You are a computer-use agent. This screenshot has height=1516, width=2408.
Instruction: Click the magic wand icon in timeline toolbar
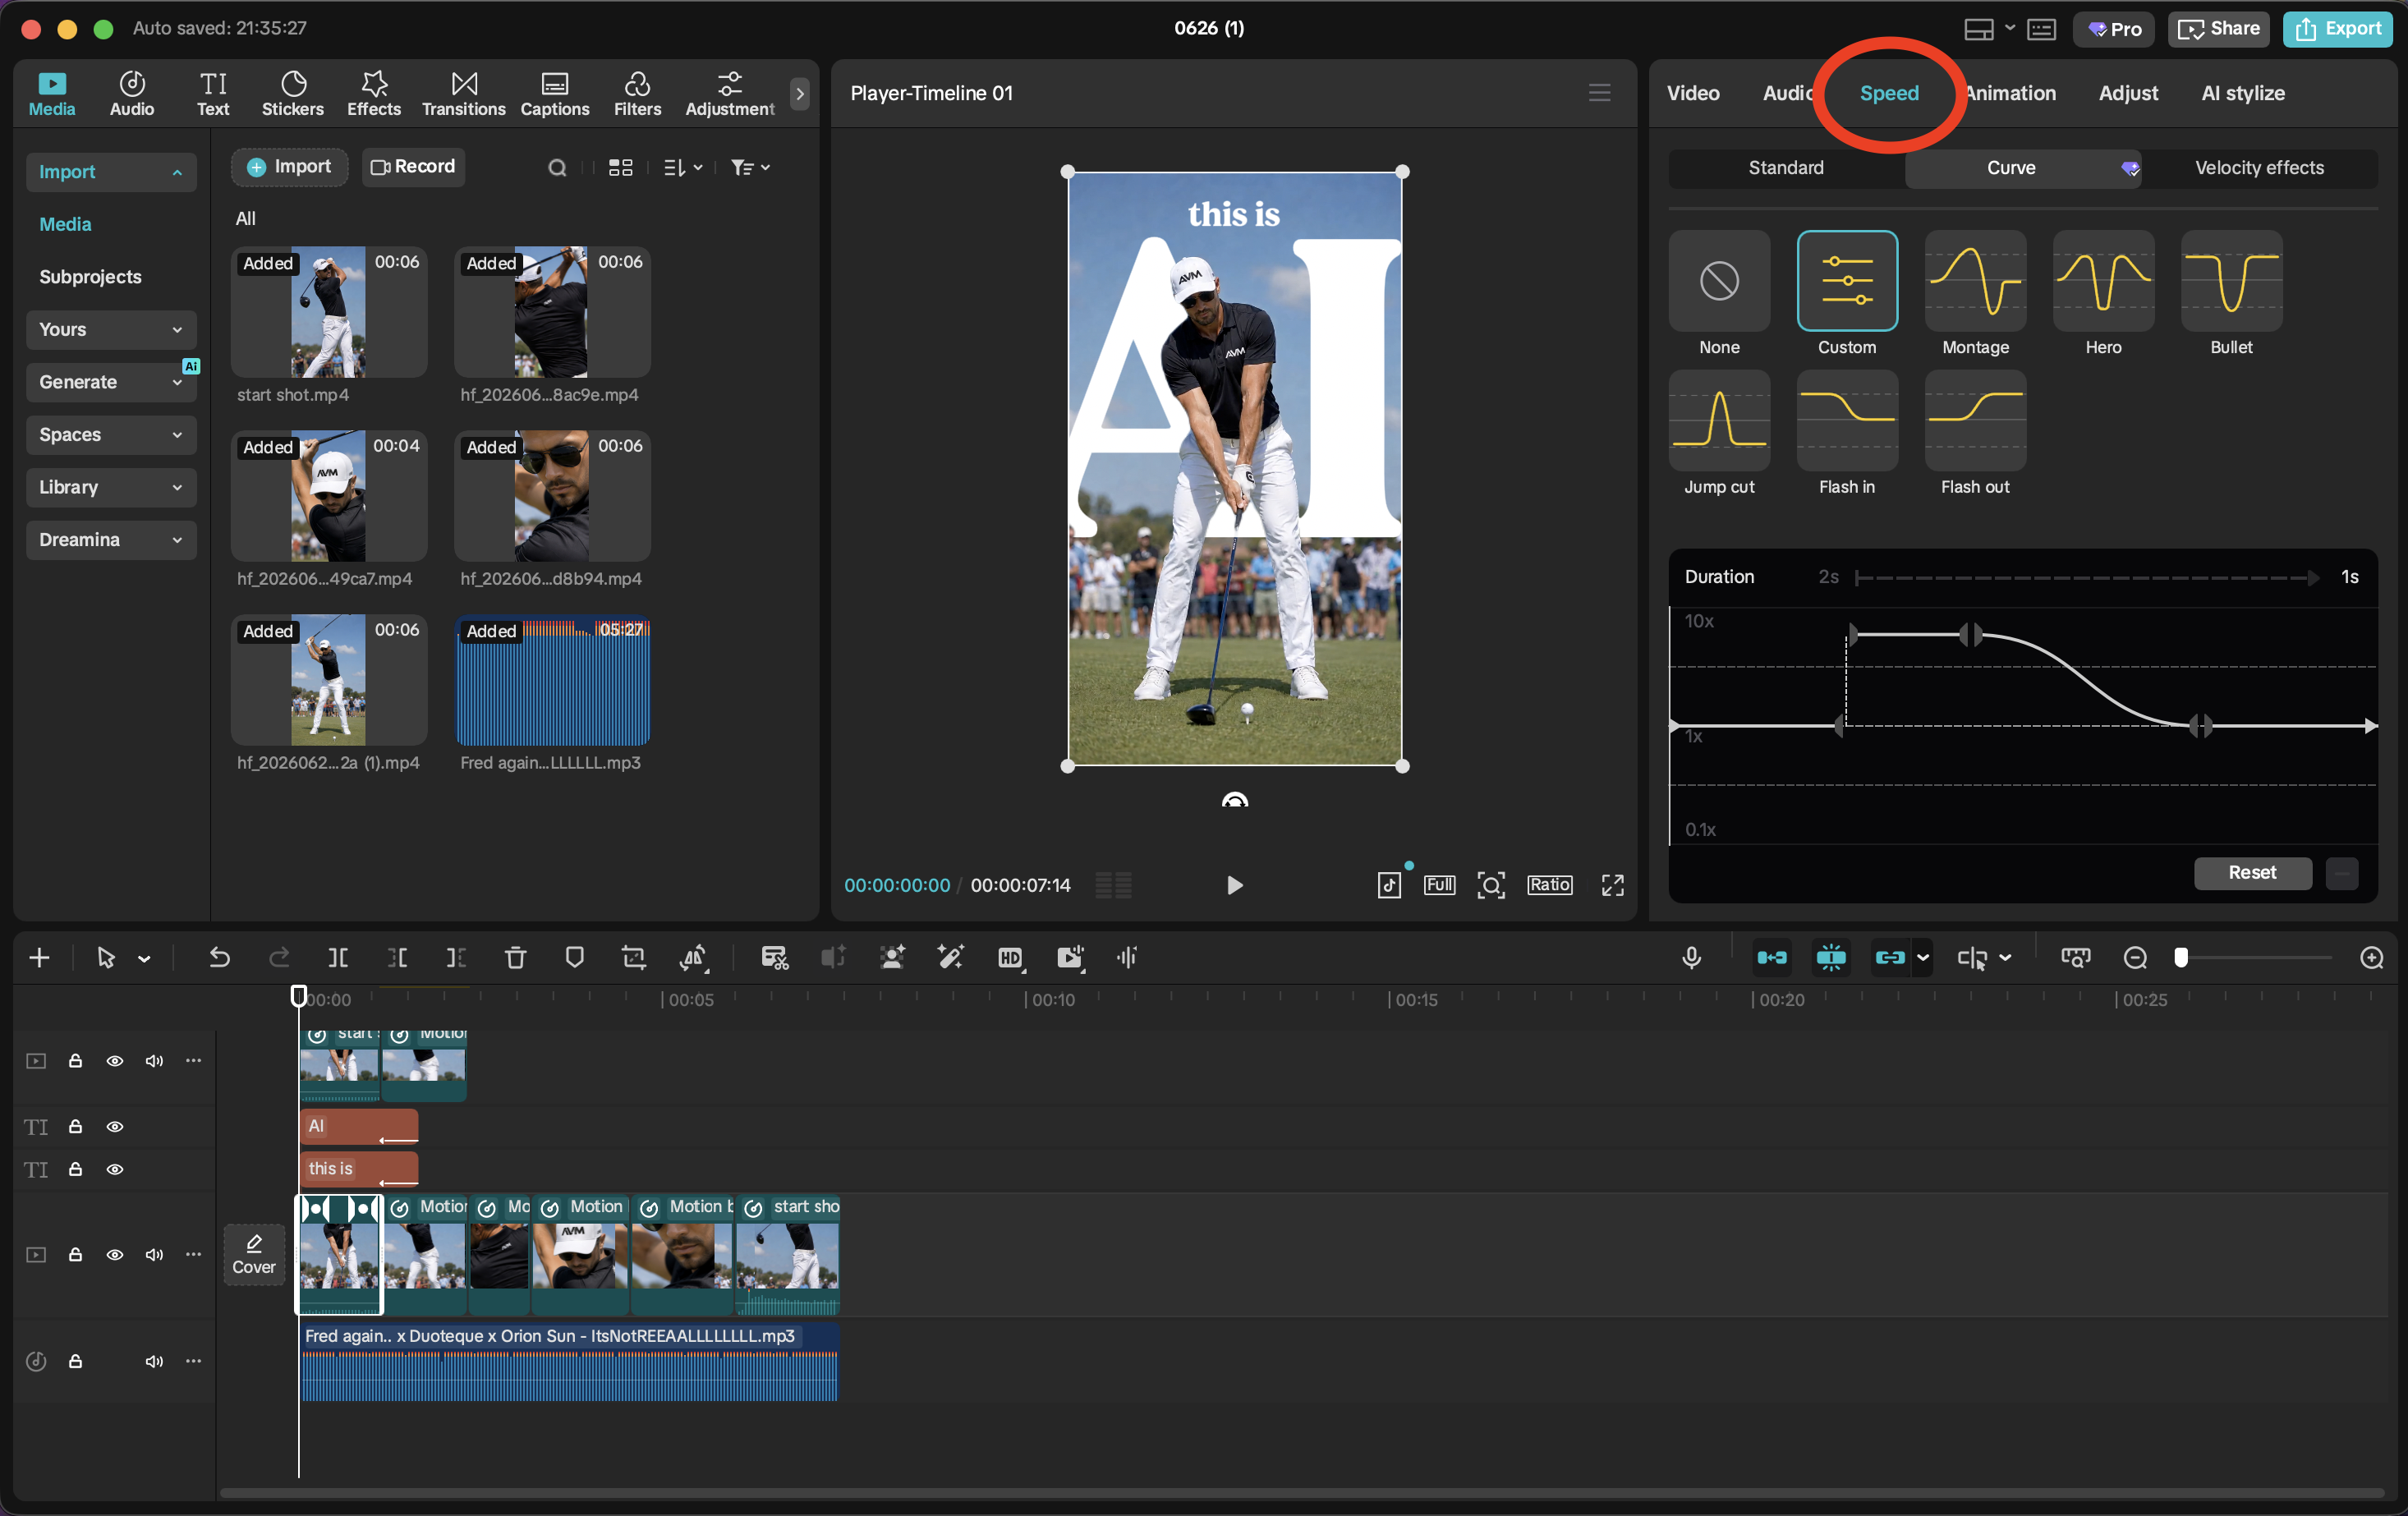(x=950, y=958)
